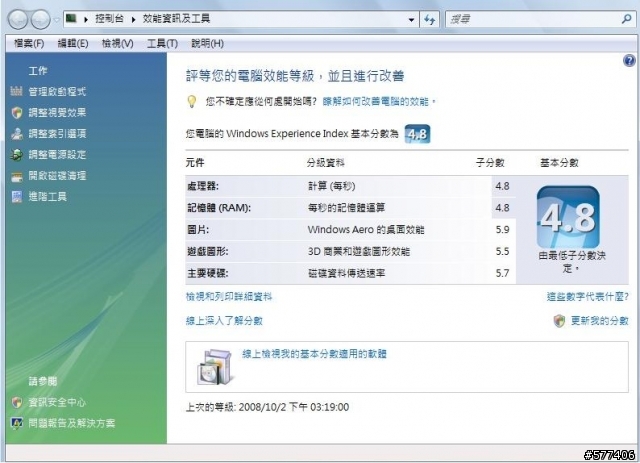Screen dimensions: 640x463
Task: Click the blue help question mark icon
Action: pyautogui.click(x=629, y=61)
